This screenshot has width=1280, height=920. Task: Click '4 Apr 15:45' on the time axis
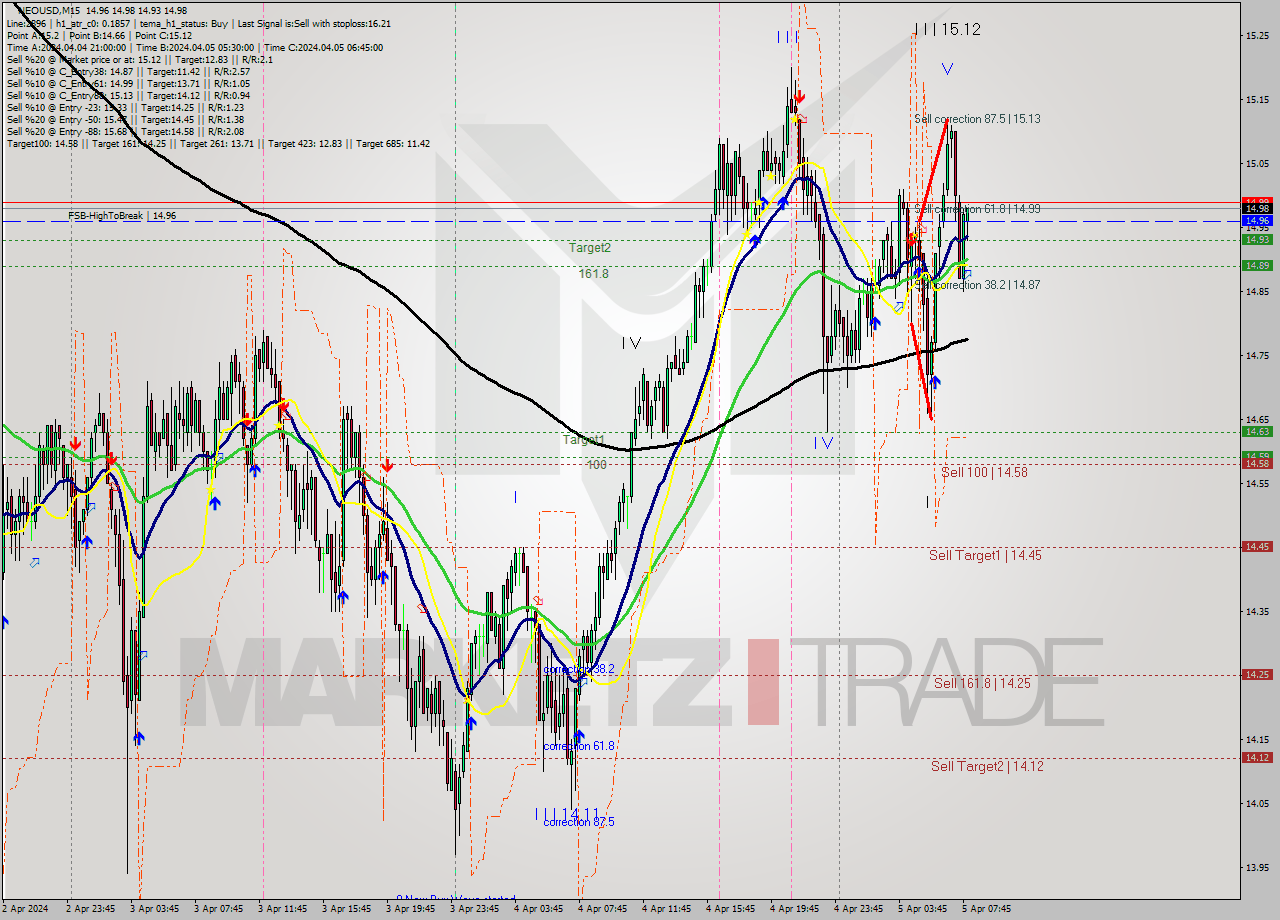click(x=731, y=909)
